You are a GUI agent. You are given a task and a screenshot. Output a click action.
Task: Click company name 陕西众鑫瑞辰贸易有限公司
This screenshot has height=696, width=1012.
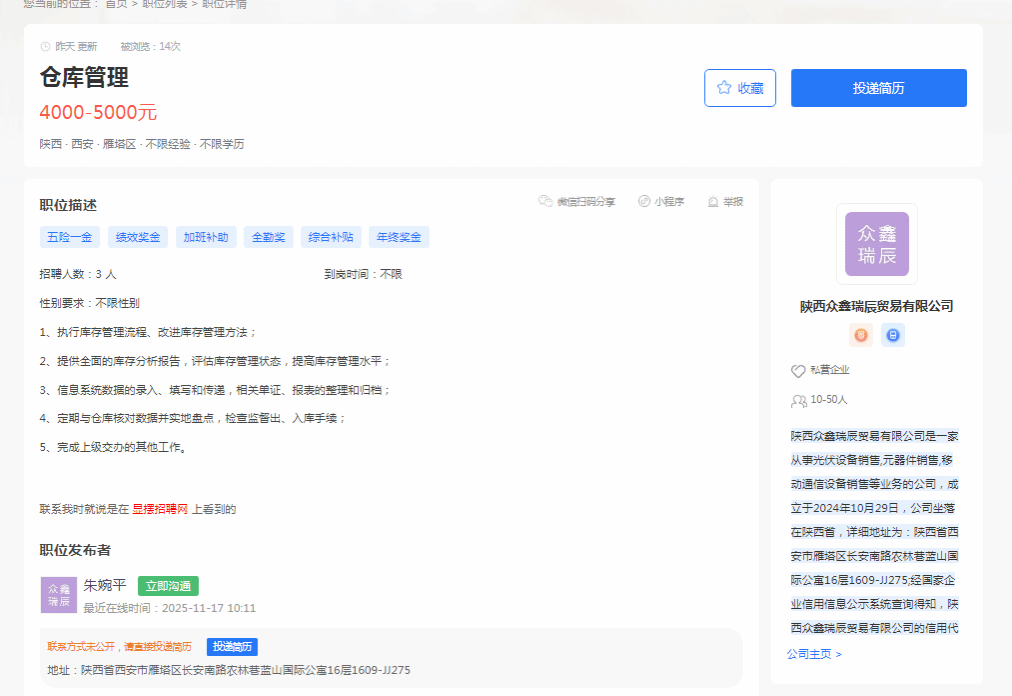click(x=876, y=306)
